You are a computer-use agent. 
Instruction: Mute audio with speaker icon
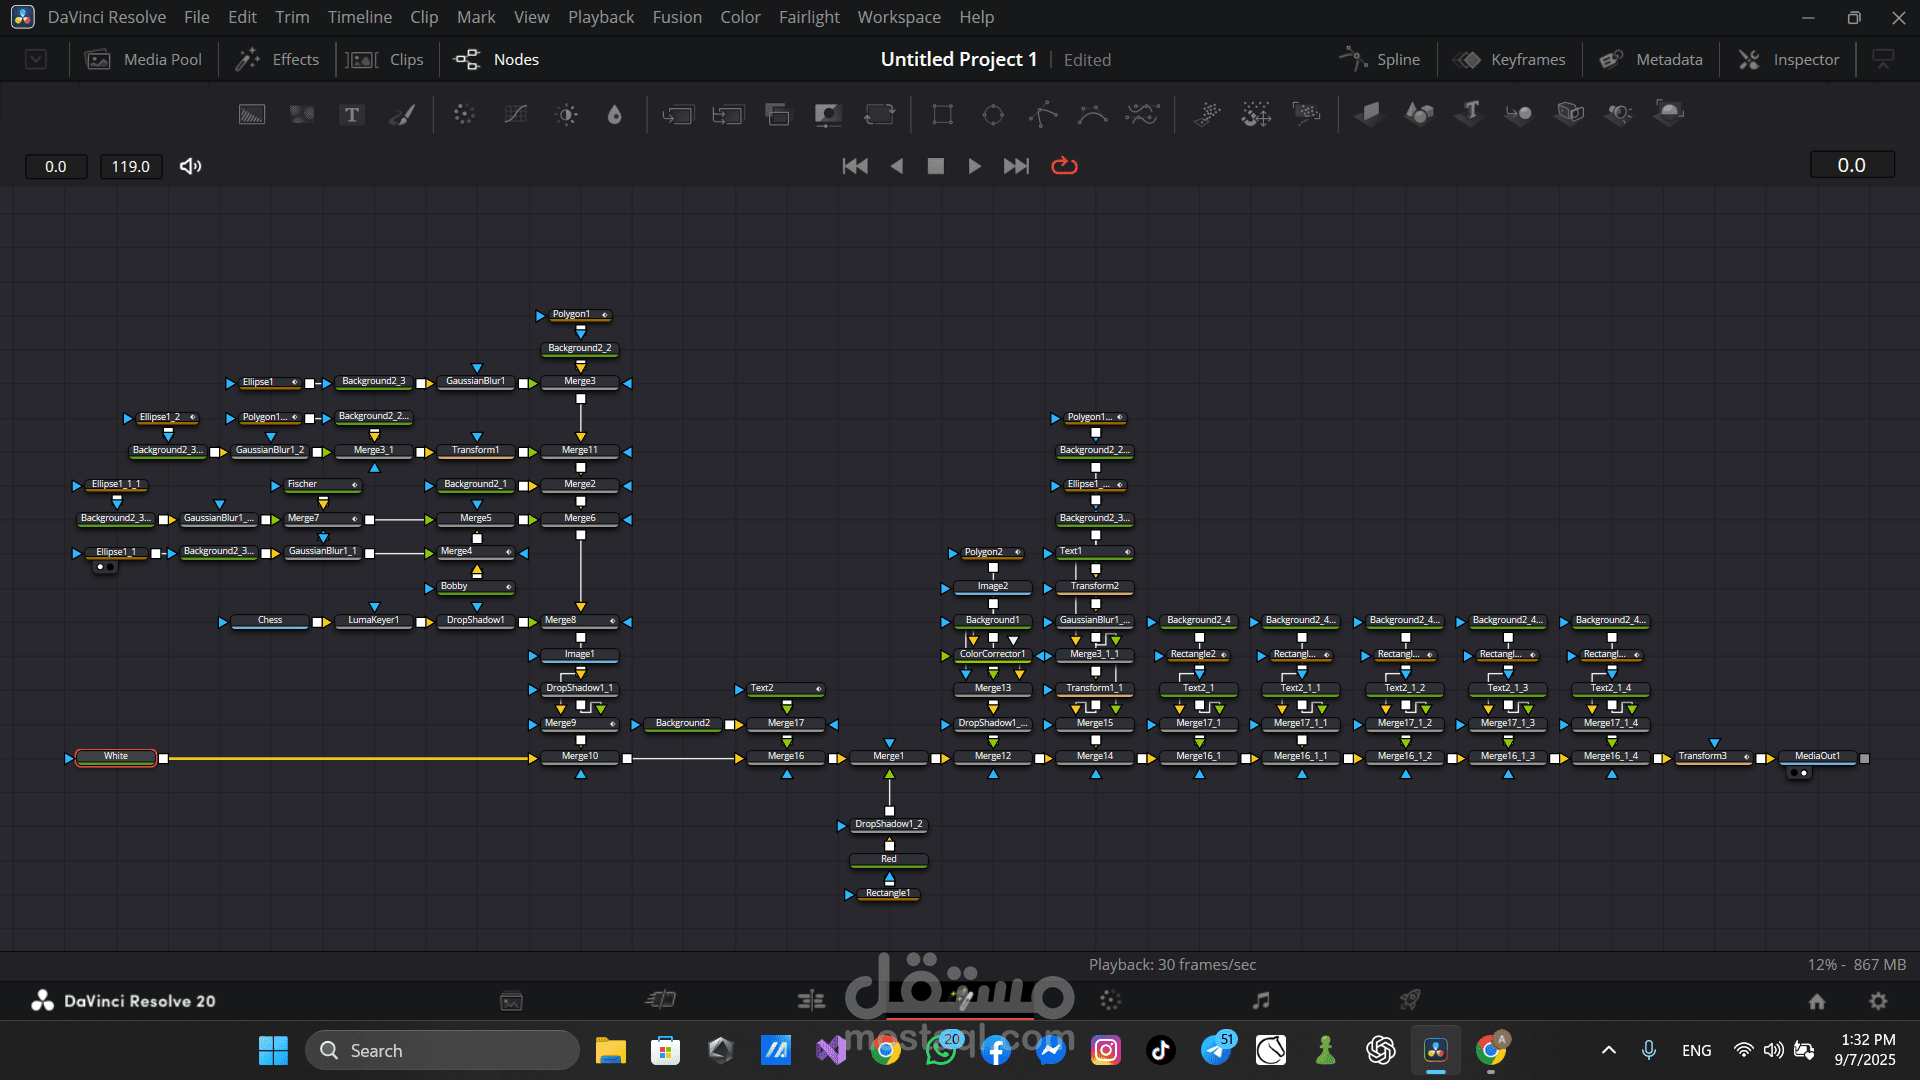tap(190, 166)
